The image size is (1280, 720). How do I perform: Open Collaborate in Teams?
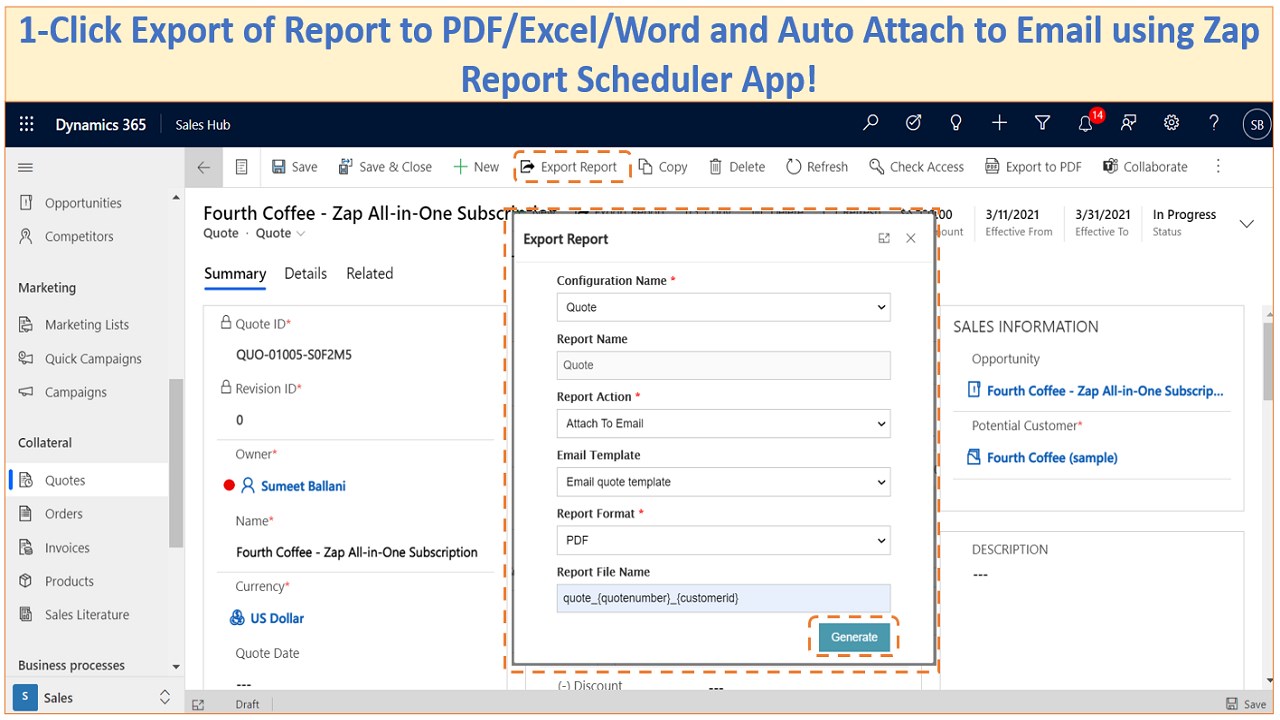1145,167
